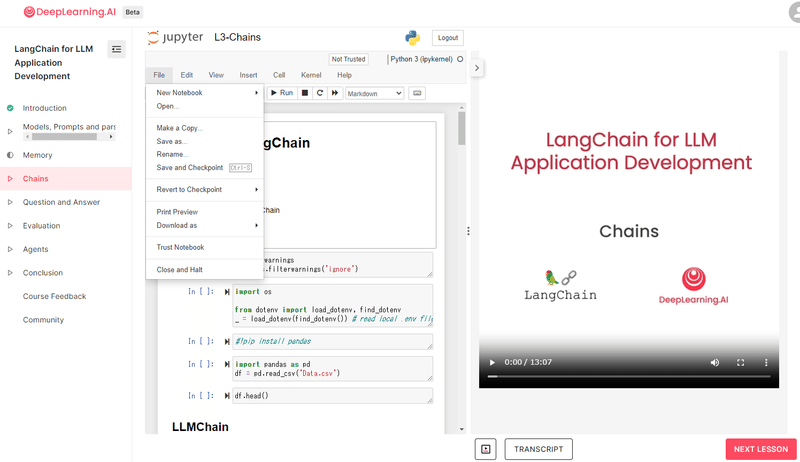Click the panel divider three-dot handle
Viewport: 800px width, 462px height.
[468, 231]
